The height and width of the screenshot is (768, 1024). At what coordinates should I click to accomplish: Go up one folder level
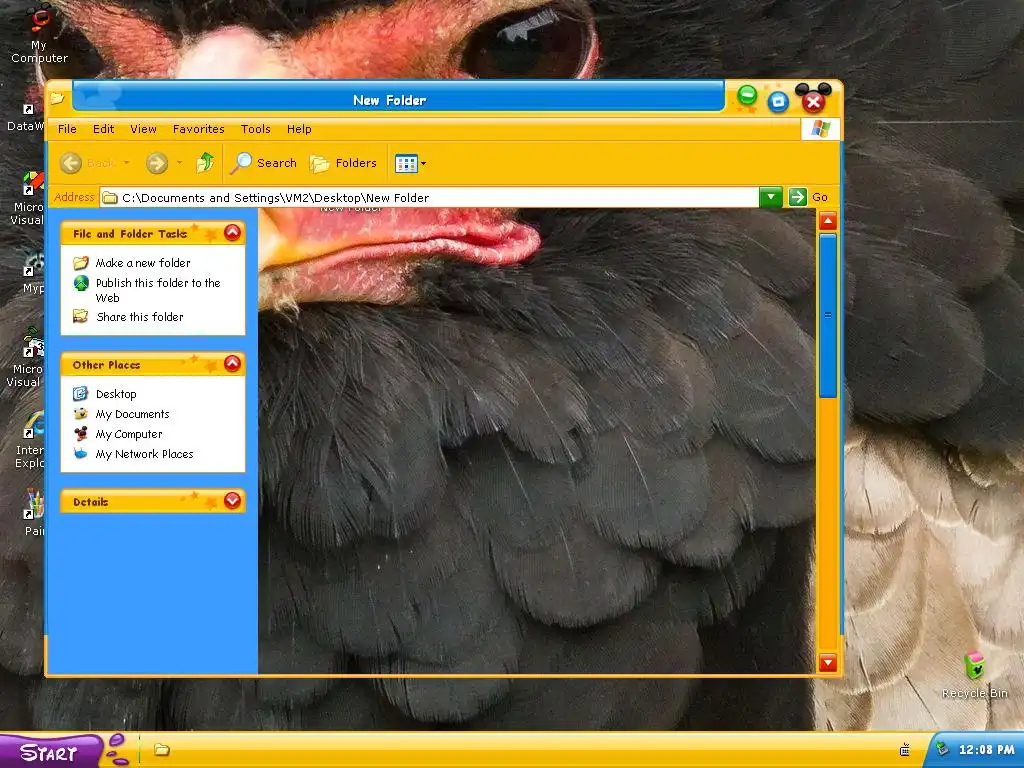pyautogui.click(x=205, y=163)
